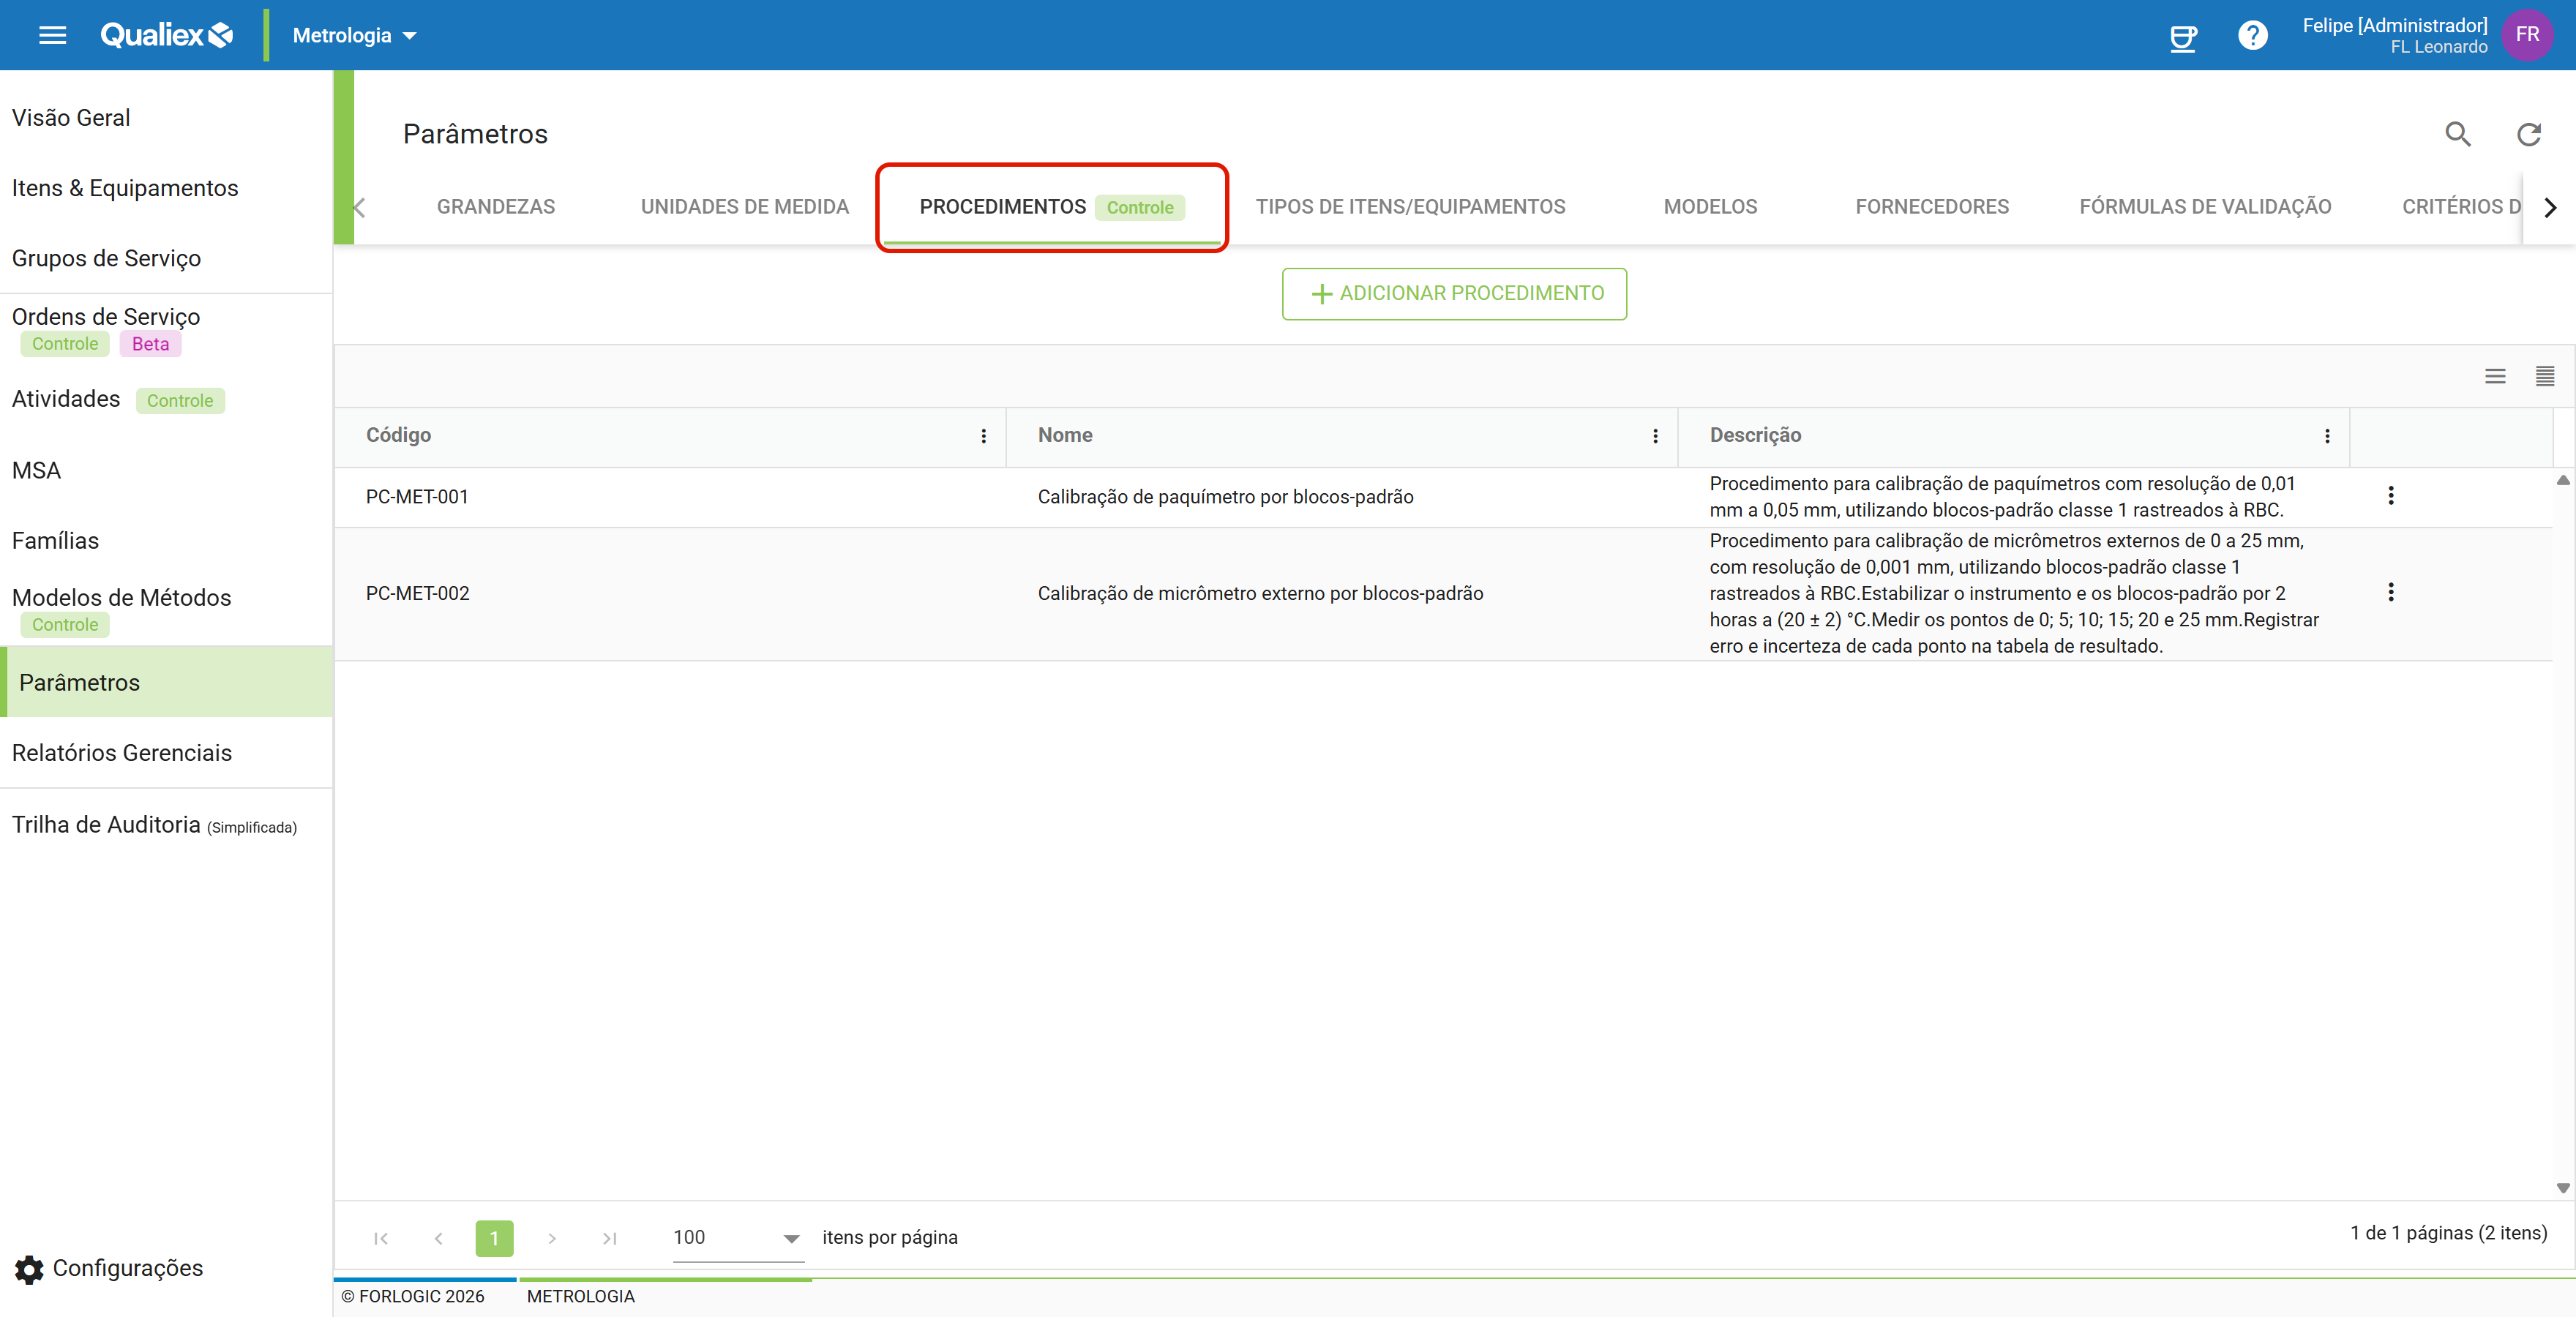This screenshot has height=1317, width=2576.
Task: Sort by the Nome column header
Action: click(x=1064, y=435)
